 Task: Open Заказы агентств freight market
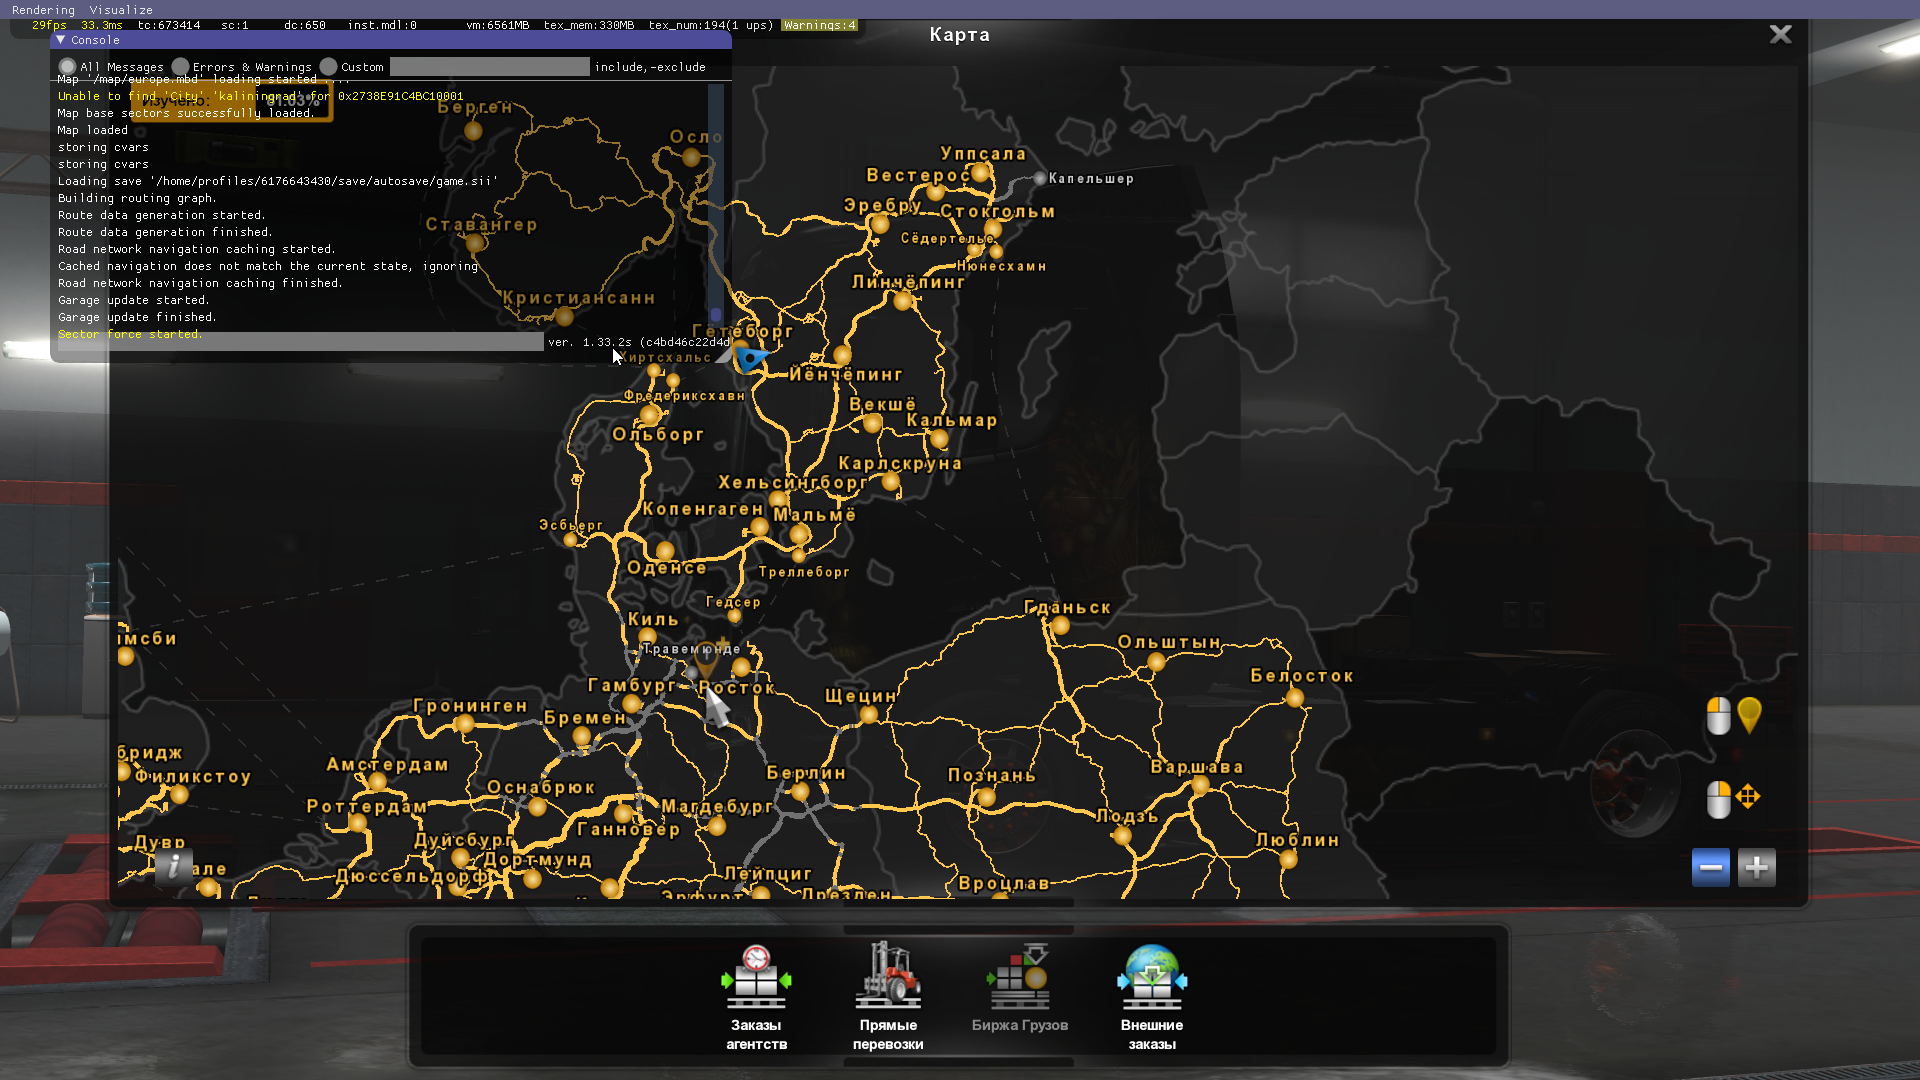pos(756,997)
